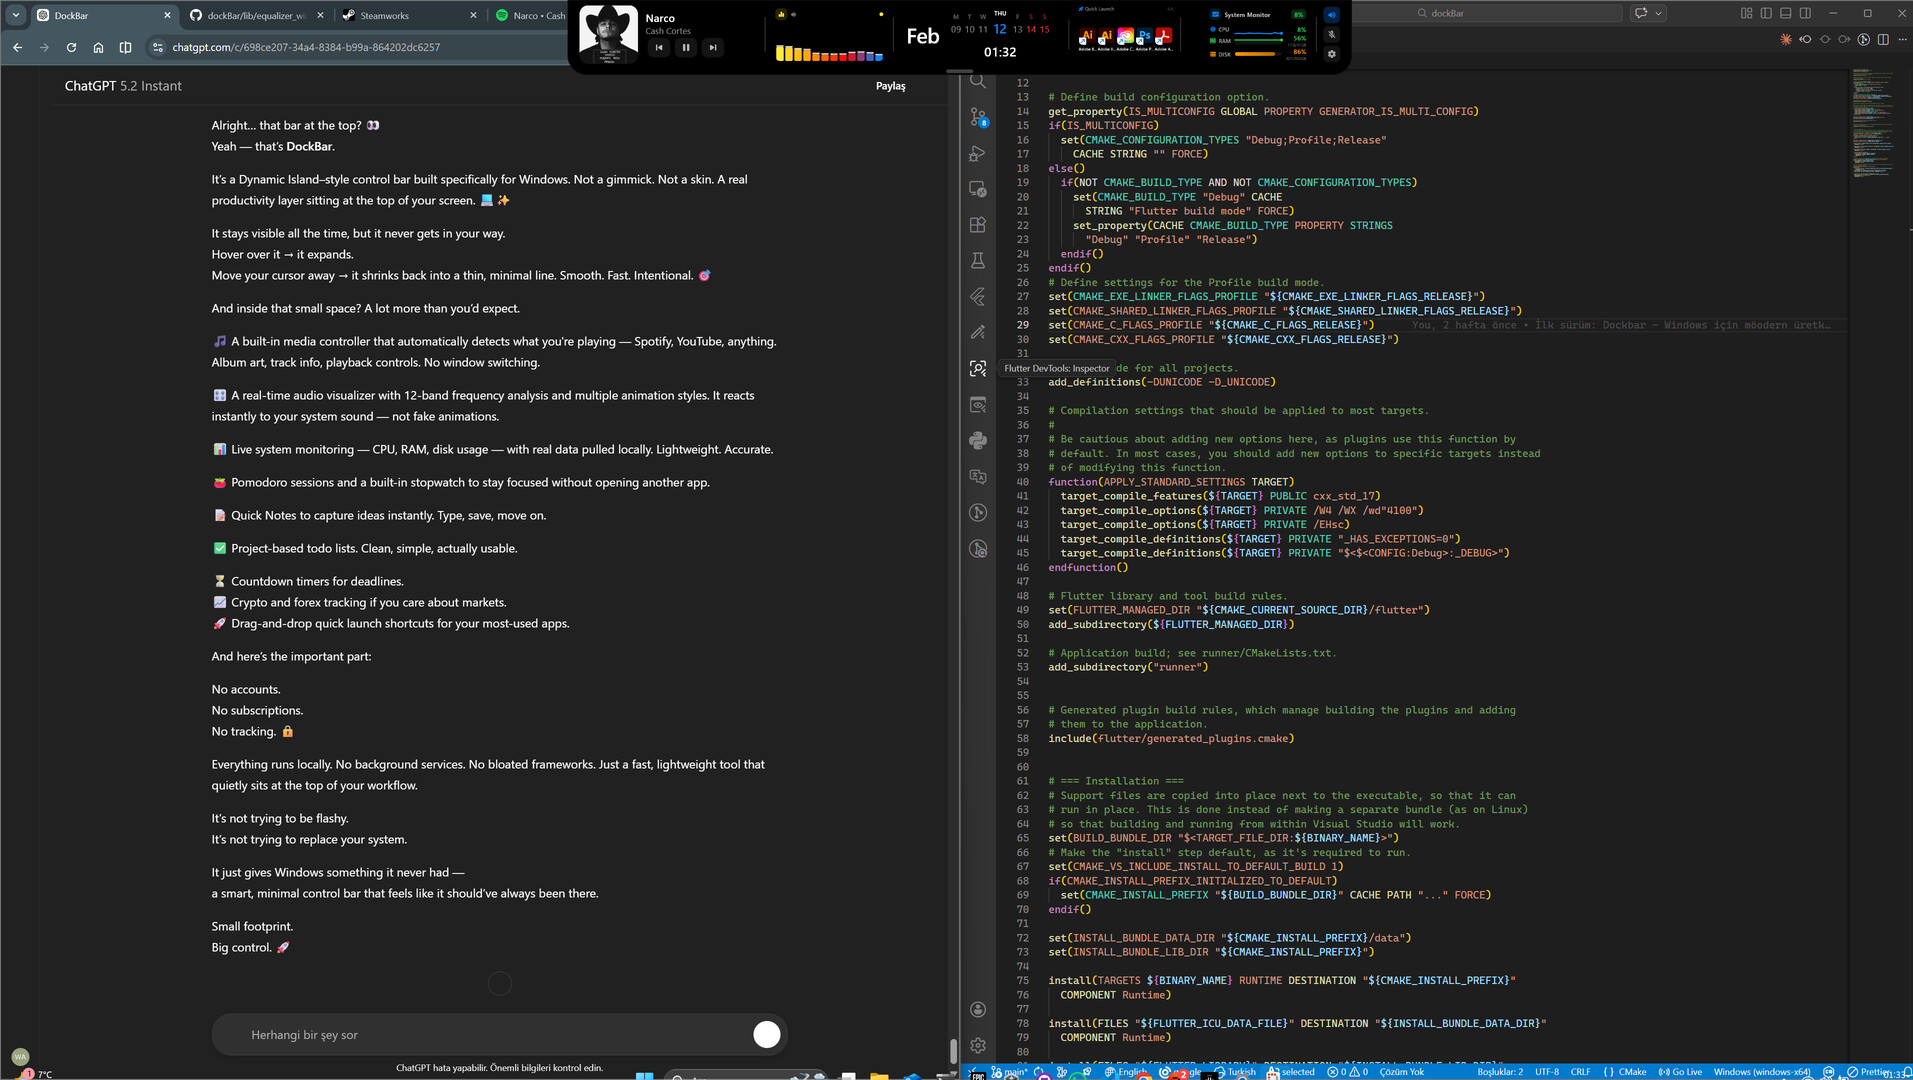The image size is (1913, 1080).
Task: Open the Flutter sidebar icon
Action: (978, 297)
